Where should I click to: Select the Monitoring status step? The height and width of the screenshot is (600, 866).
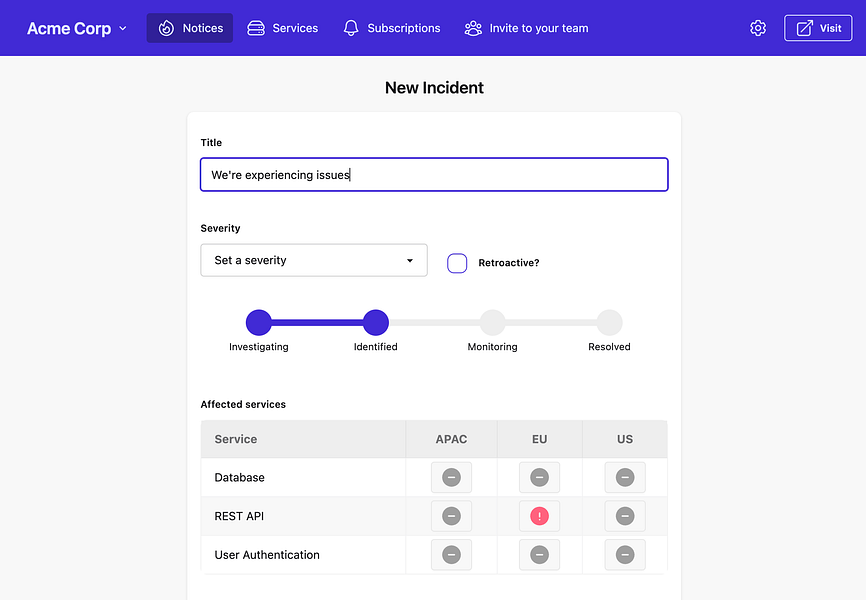pos(492,323)
